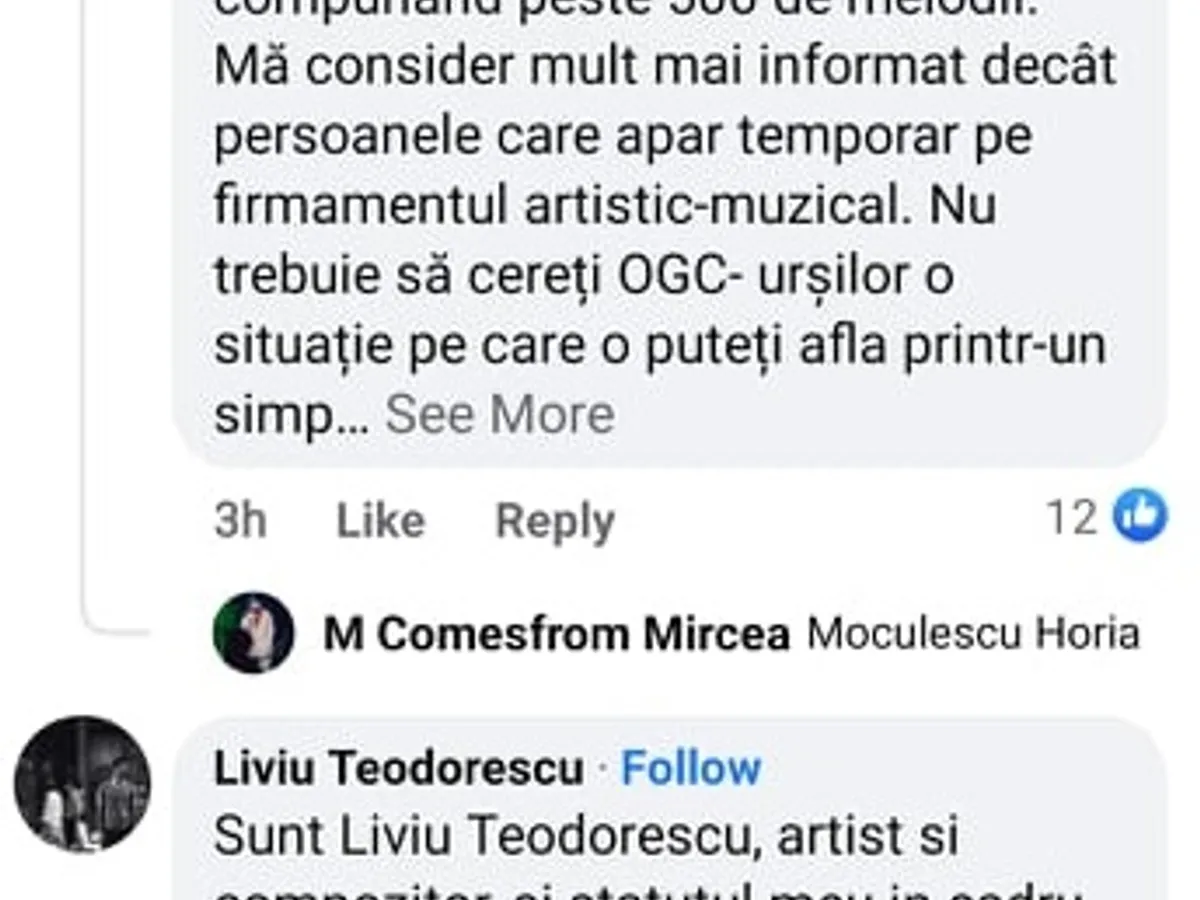
Task: Follow Liviu Teodorescu
Action: point(691,768)
